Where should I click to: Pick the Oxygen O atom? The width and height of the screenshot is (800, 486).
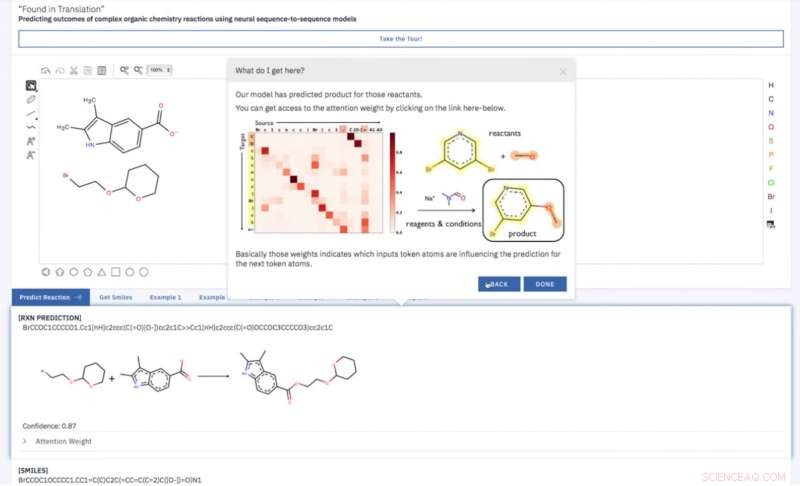pyautogui.click(x=771, y=127)
